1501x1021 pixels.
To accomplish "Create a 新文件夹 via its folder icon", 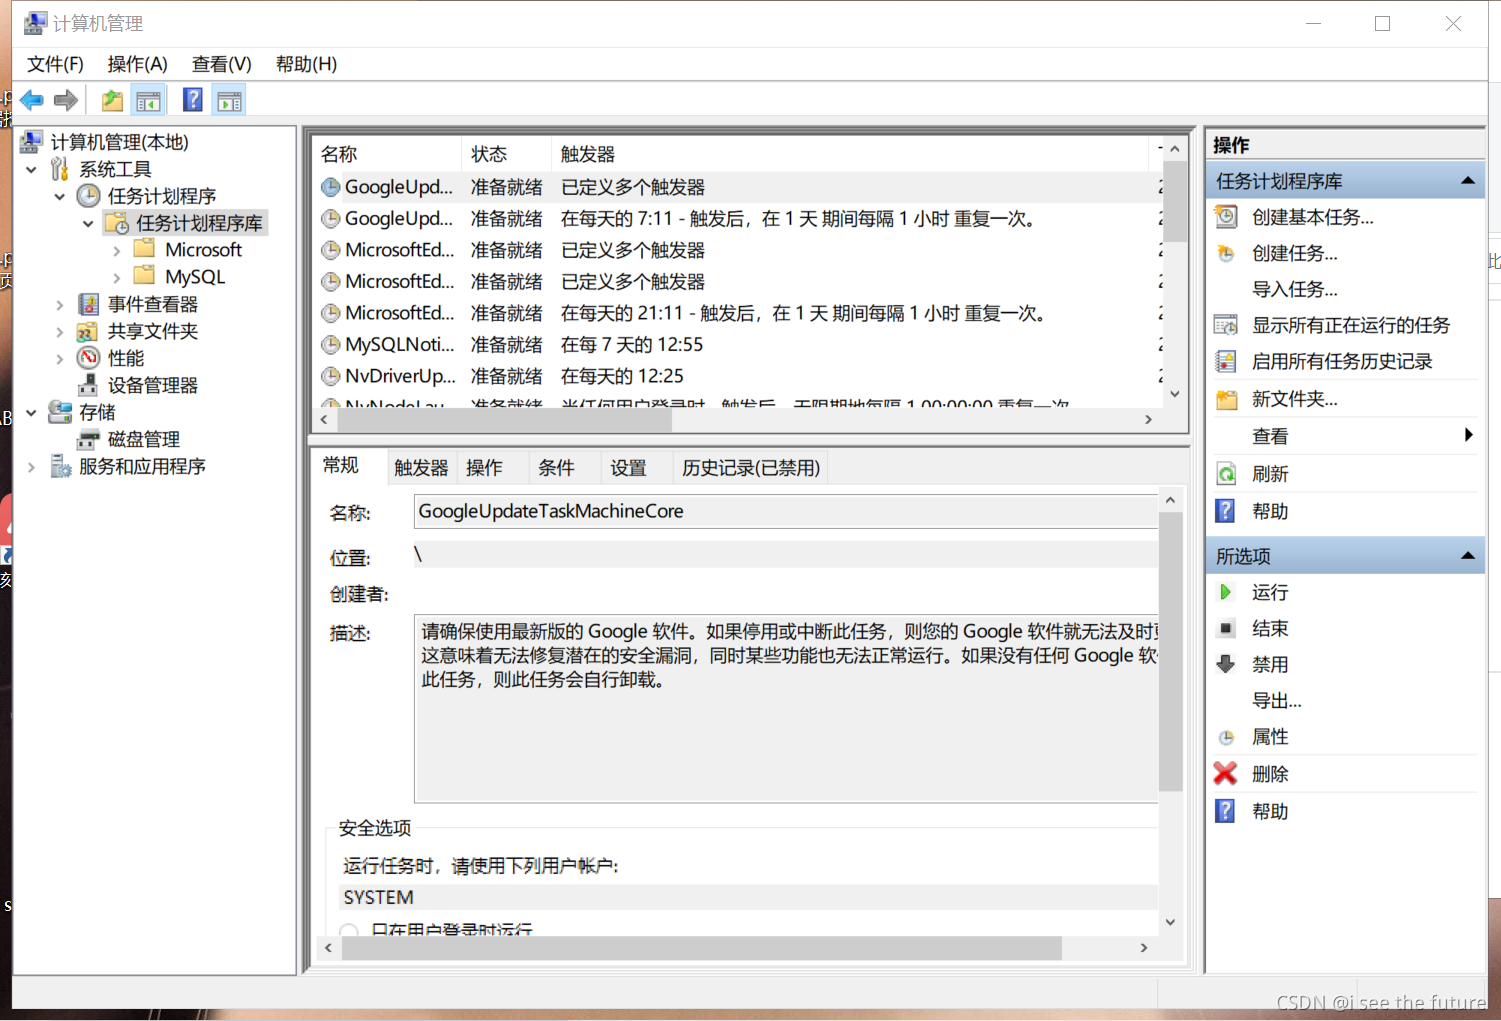I will 1225,398.
